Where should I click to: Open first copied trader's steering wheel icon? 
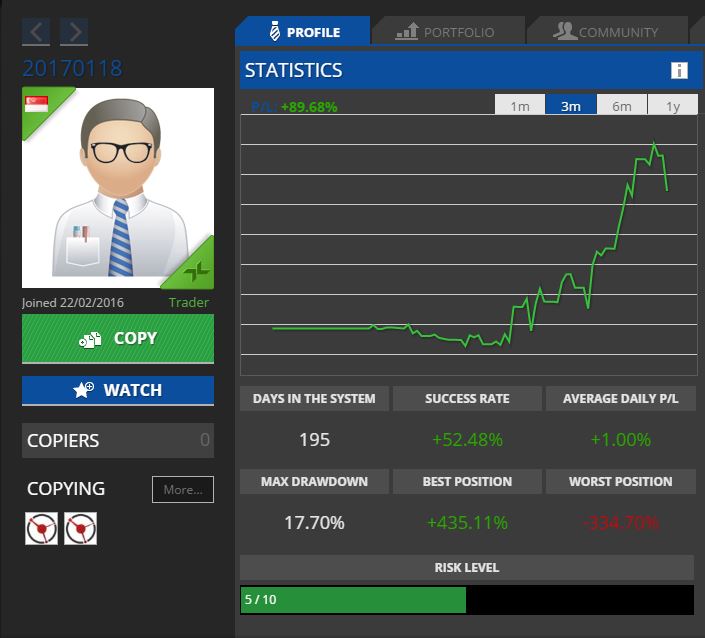point(41,528)
